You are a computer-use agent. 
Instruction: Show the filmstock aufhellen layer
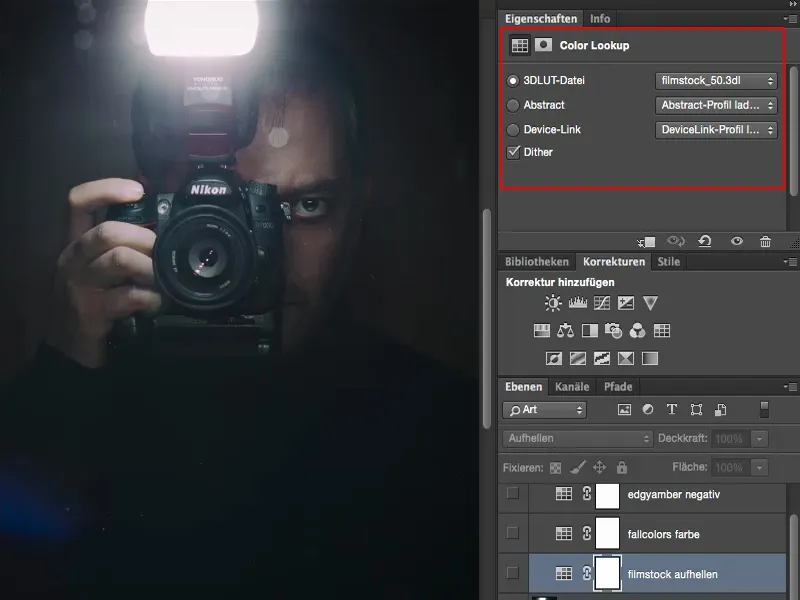tap(513, 573)
